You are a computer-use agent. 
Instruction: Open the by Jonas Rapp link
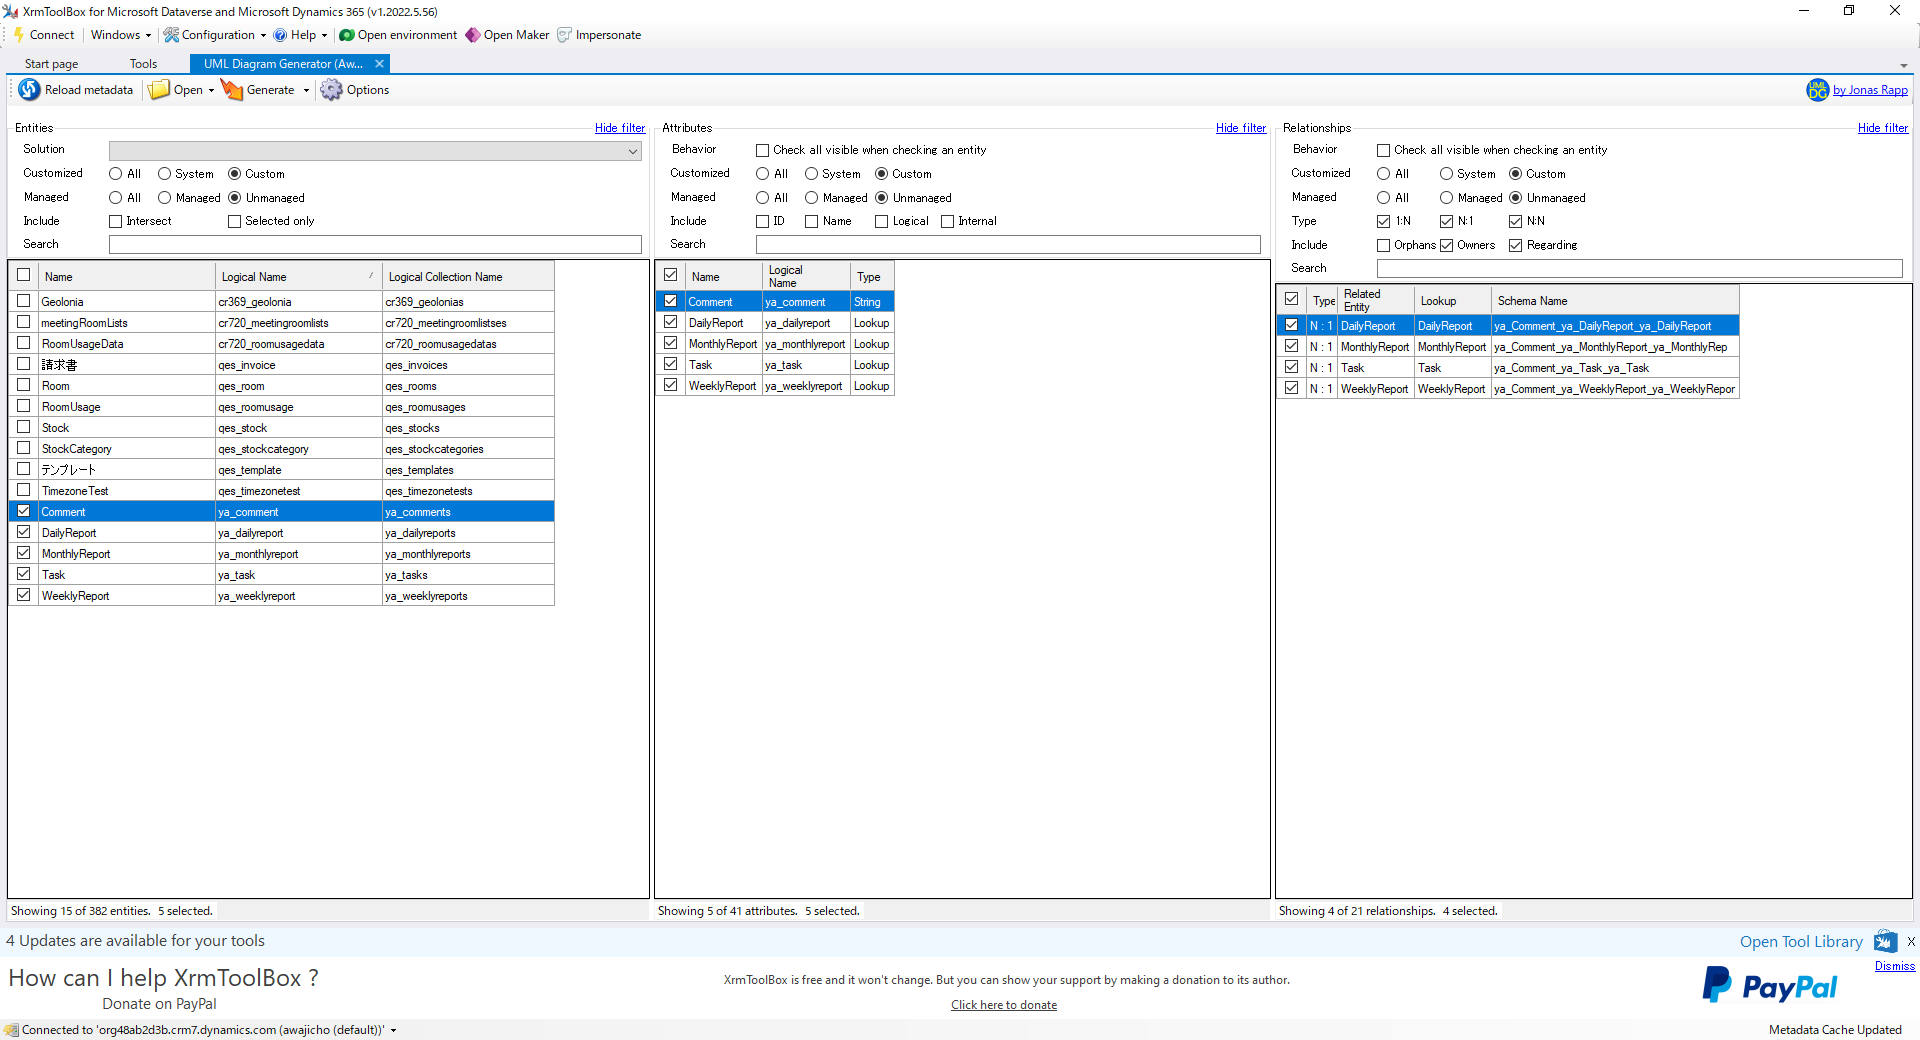tap(1870, 90)
